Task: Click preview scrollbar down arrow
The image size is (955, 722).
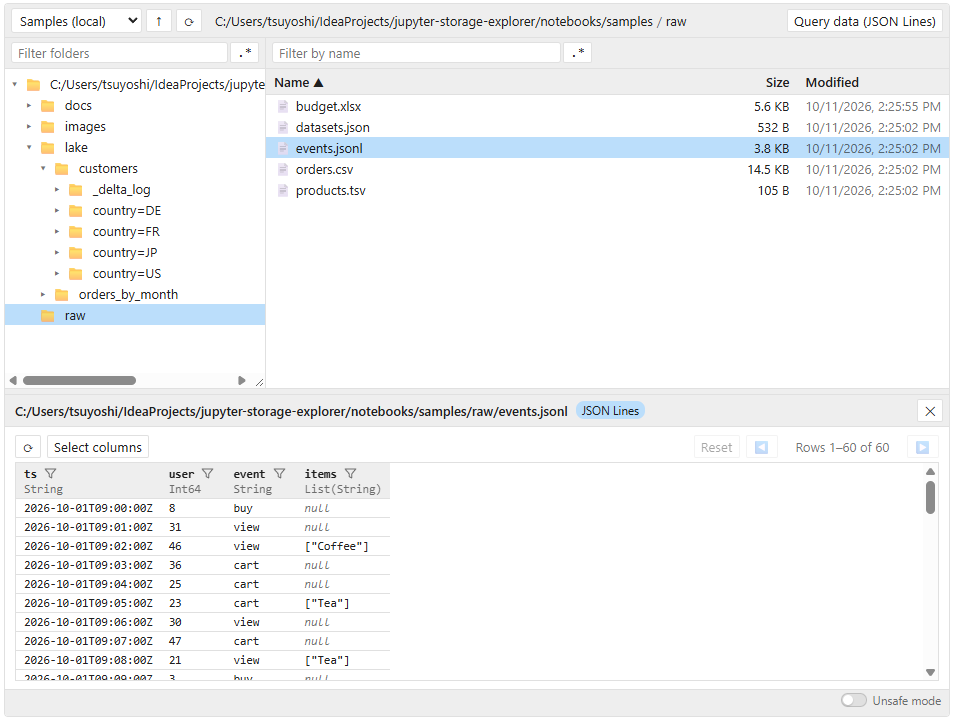Action: tap(930, 673)
